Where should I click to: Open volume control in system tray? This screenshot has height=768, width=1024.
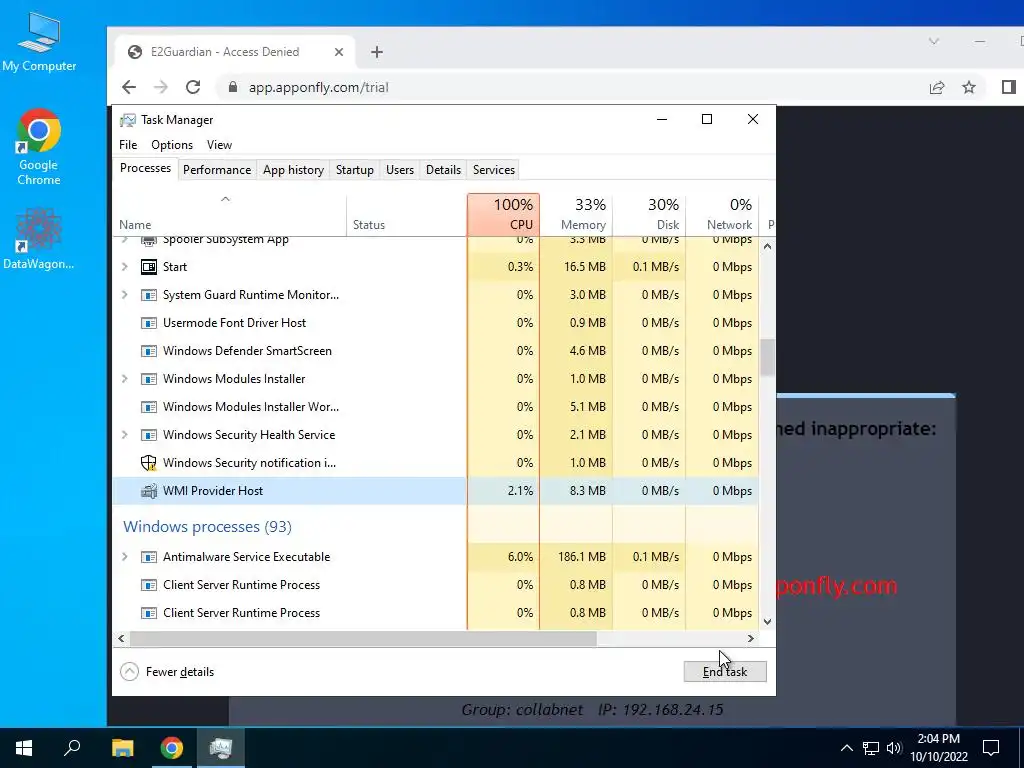894,748
